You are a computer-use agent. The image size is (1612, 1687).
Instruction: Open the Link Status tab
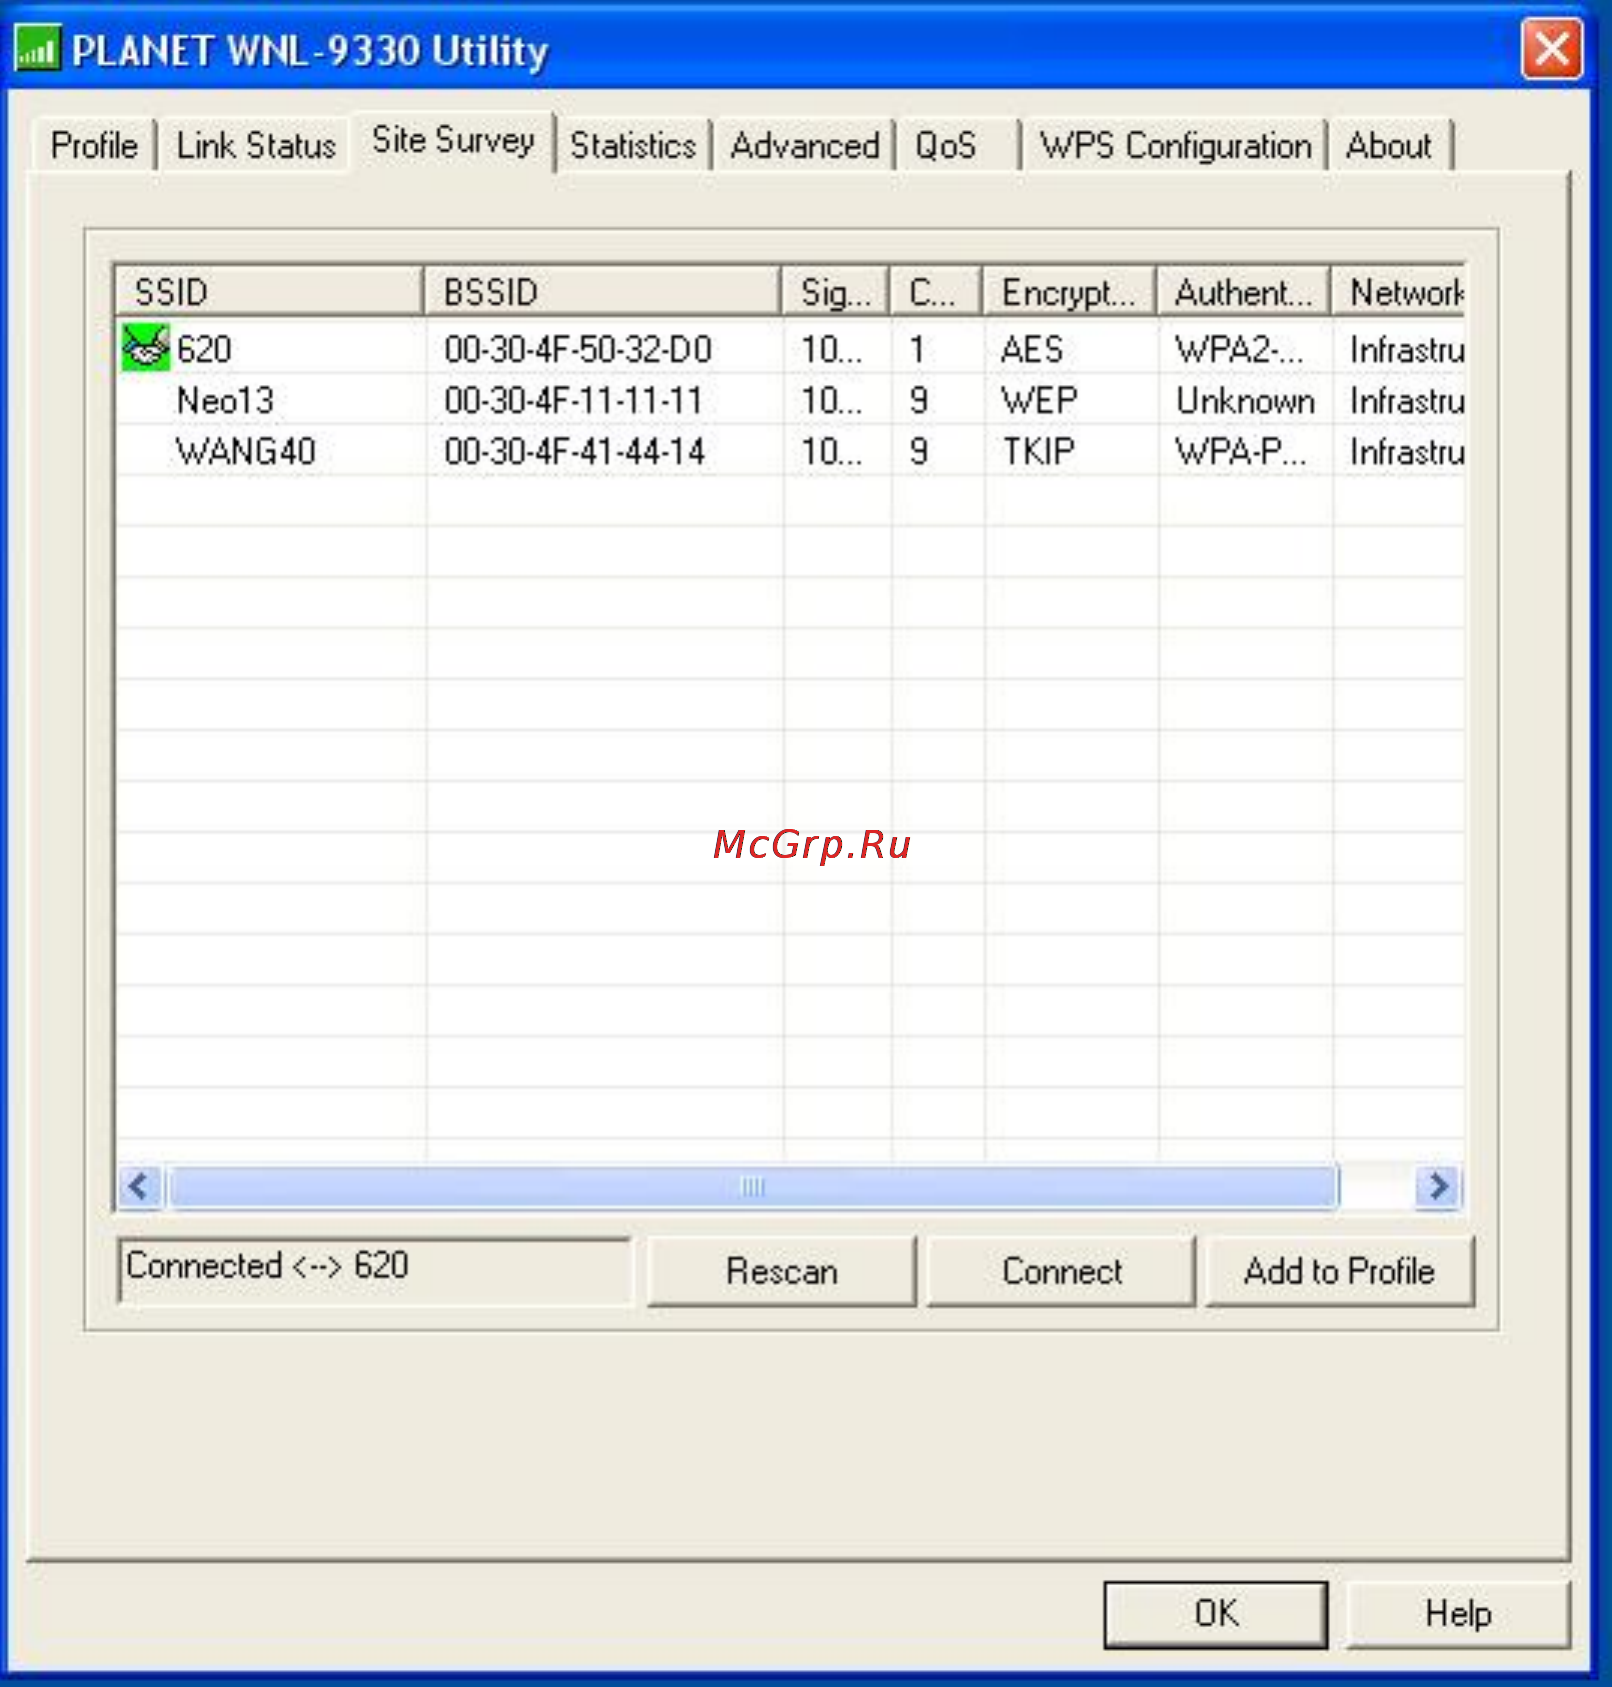256,146
